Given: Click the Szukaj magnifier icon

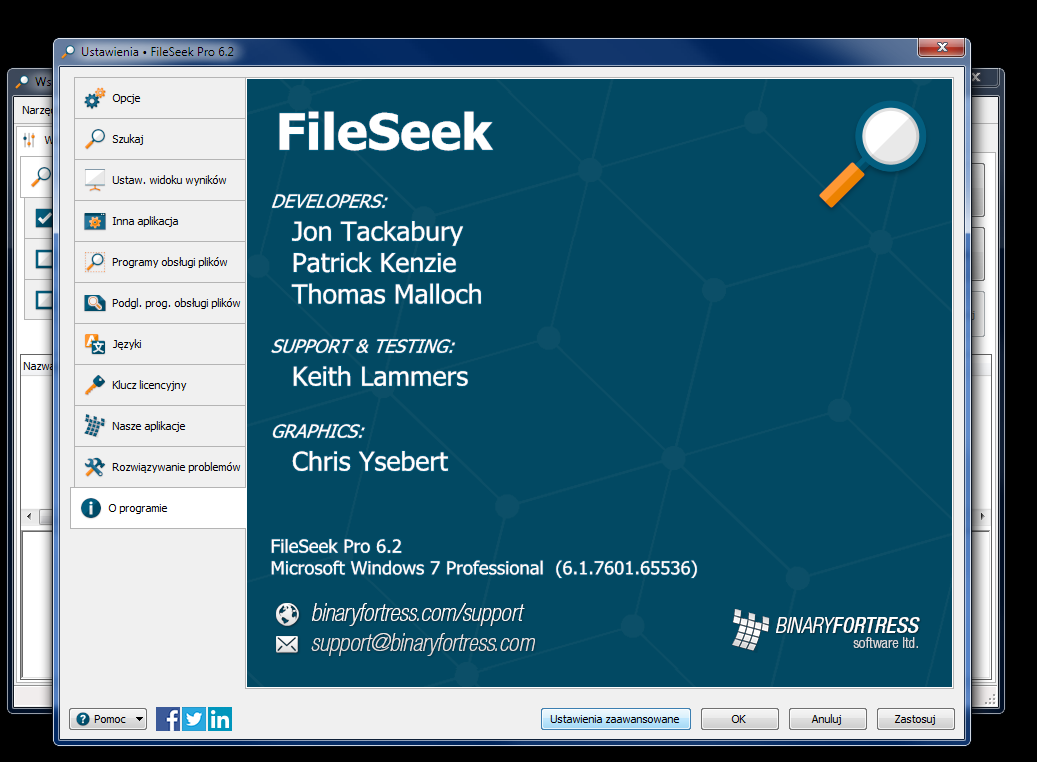Looking at the screenshot, I should coord(95,139).
